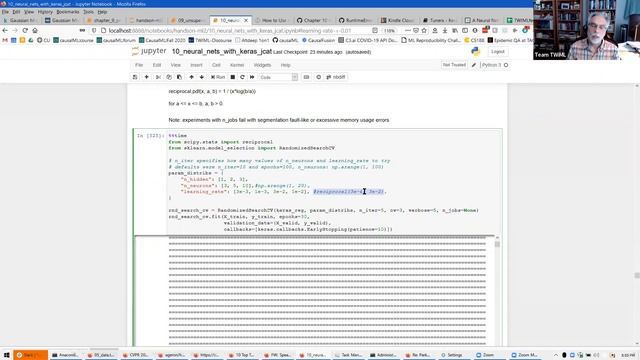The image size is (640, 360).
Task: Click the Not Trusted notebook button
Action: tap(454, 65)
